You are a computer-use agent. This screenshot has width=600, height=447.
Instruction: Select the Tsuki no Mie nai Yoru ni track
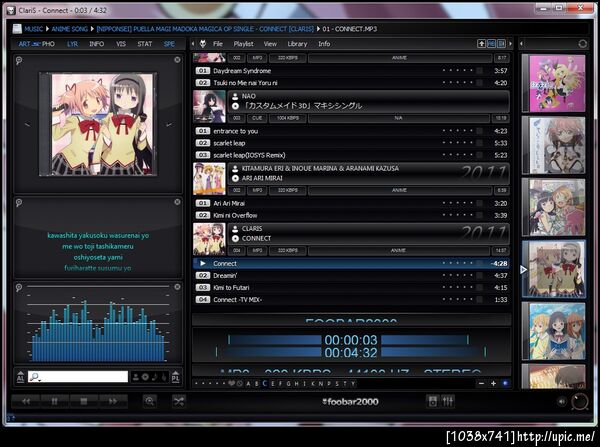tap(351, 83)
